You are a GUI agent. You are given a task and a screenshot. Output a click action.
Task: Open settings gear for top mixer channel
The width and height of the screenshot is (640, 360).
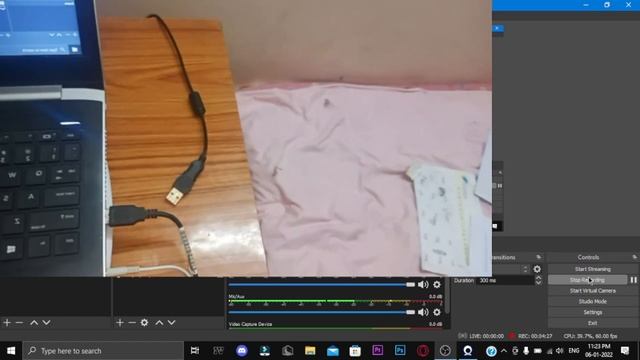click(437, 284)
